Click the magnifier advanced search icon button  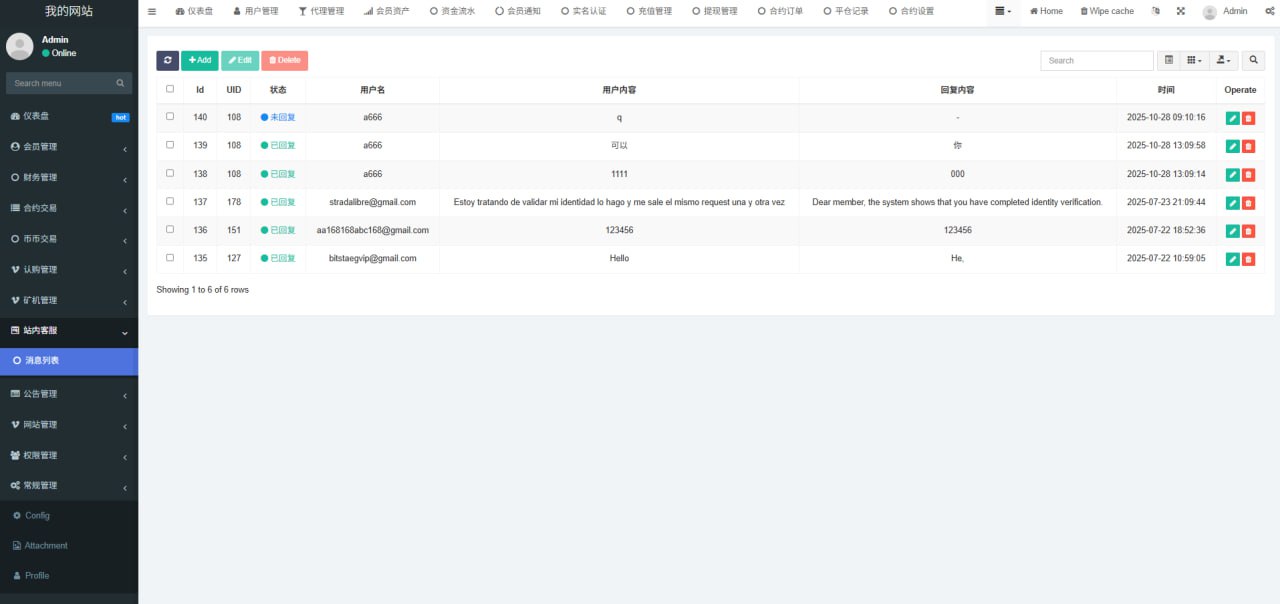pos(1254,60)
